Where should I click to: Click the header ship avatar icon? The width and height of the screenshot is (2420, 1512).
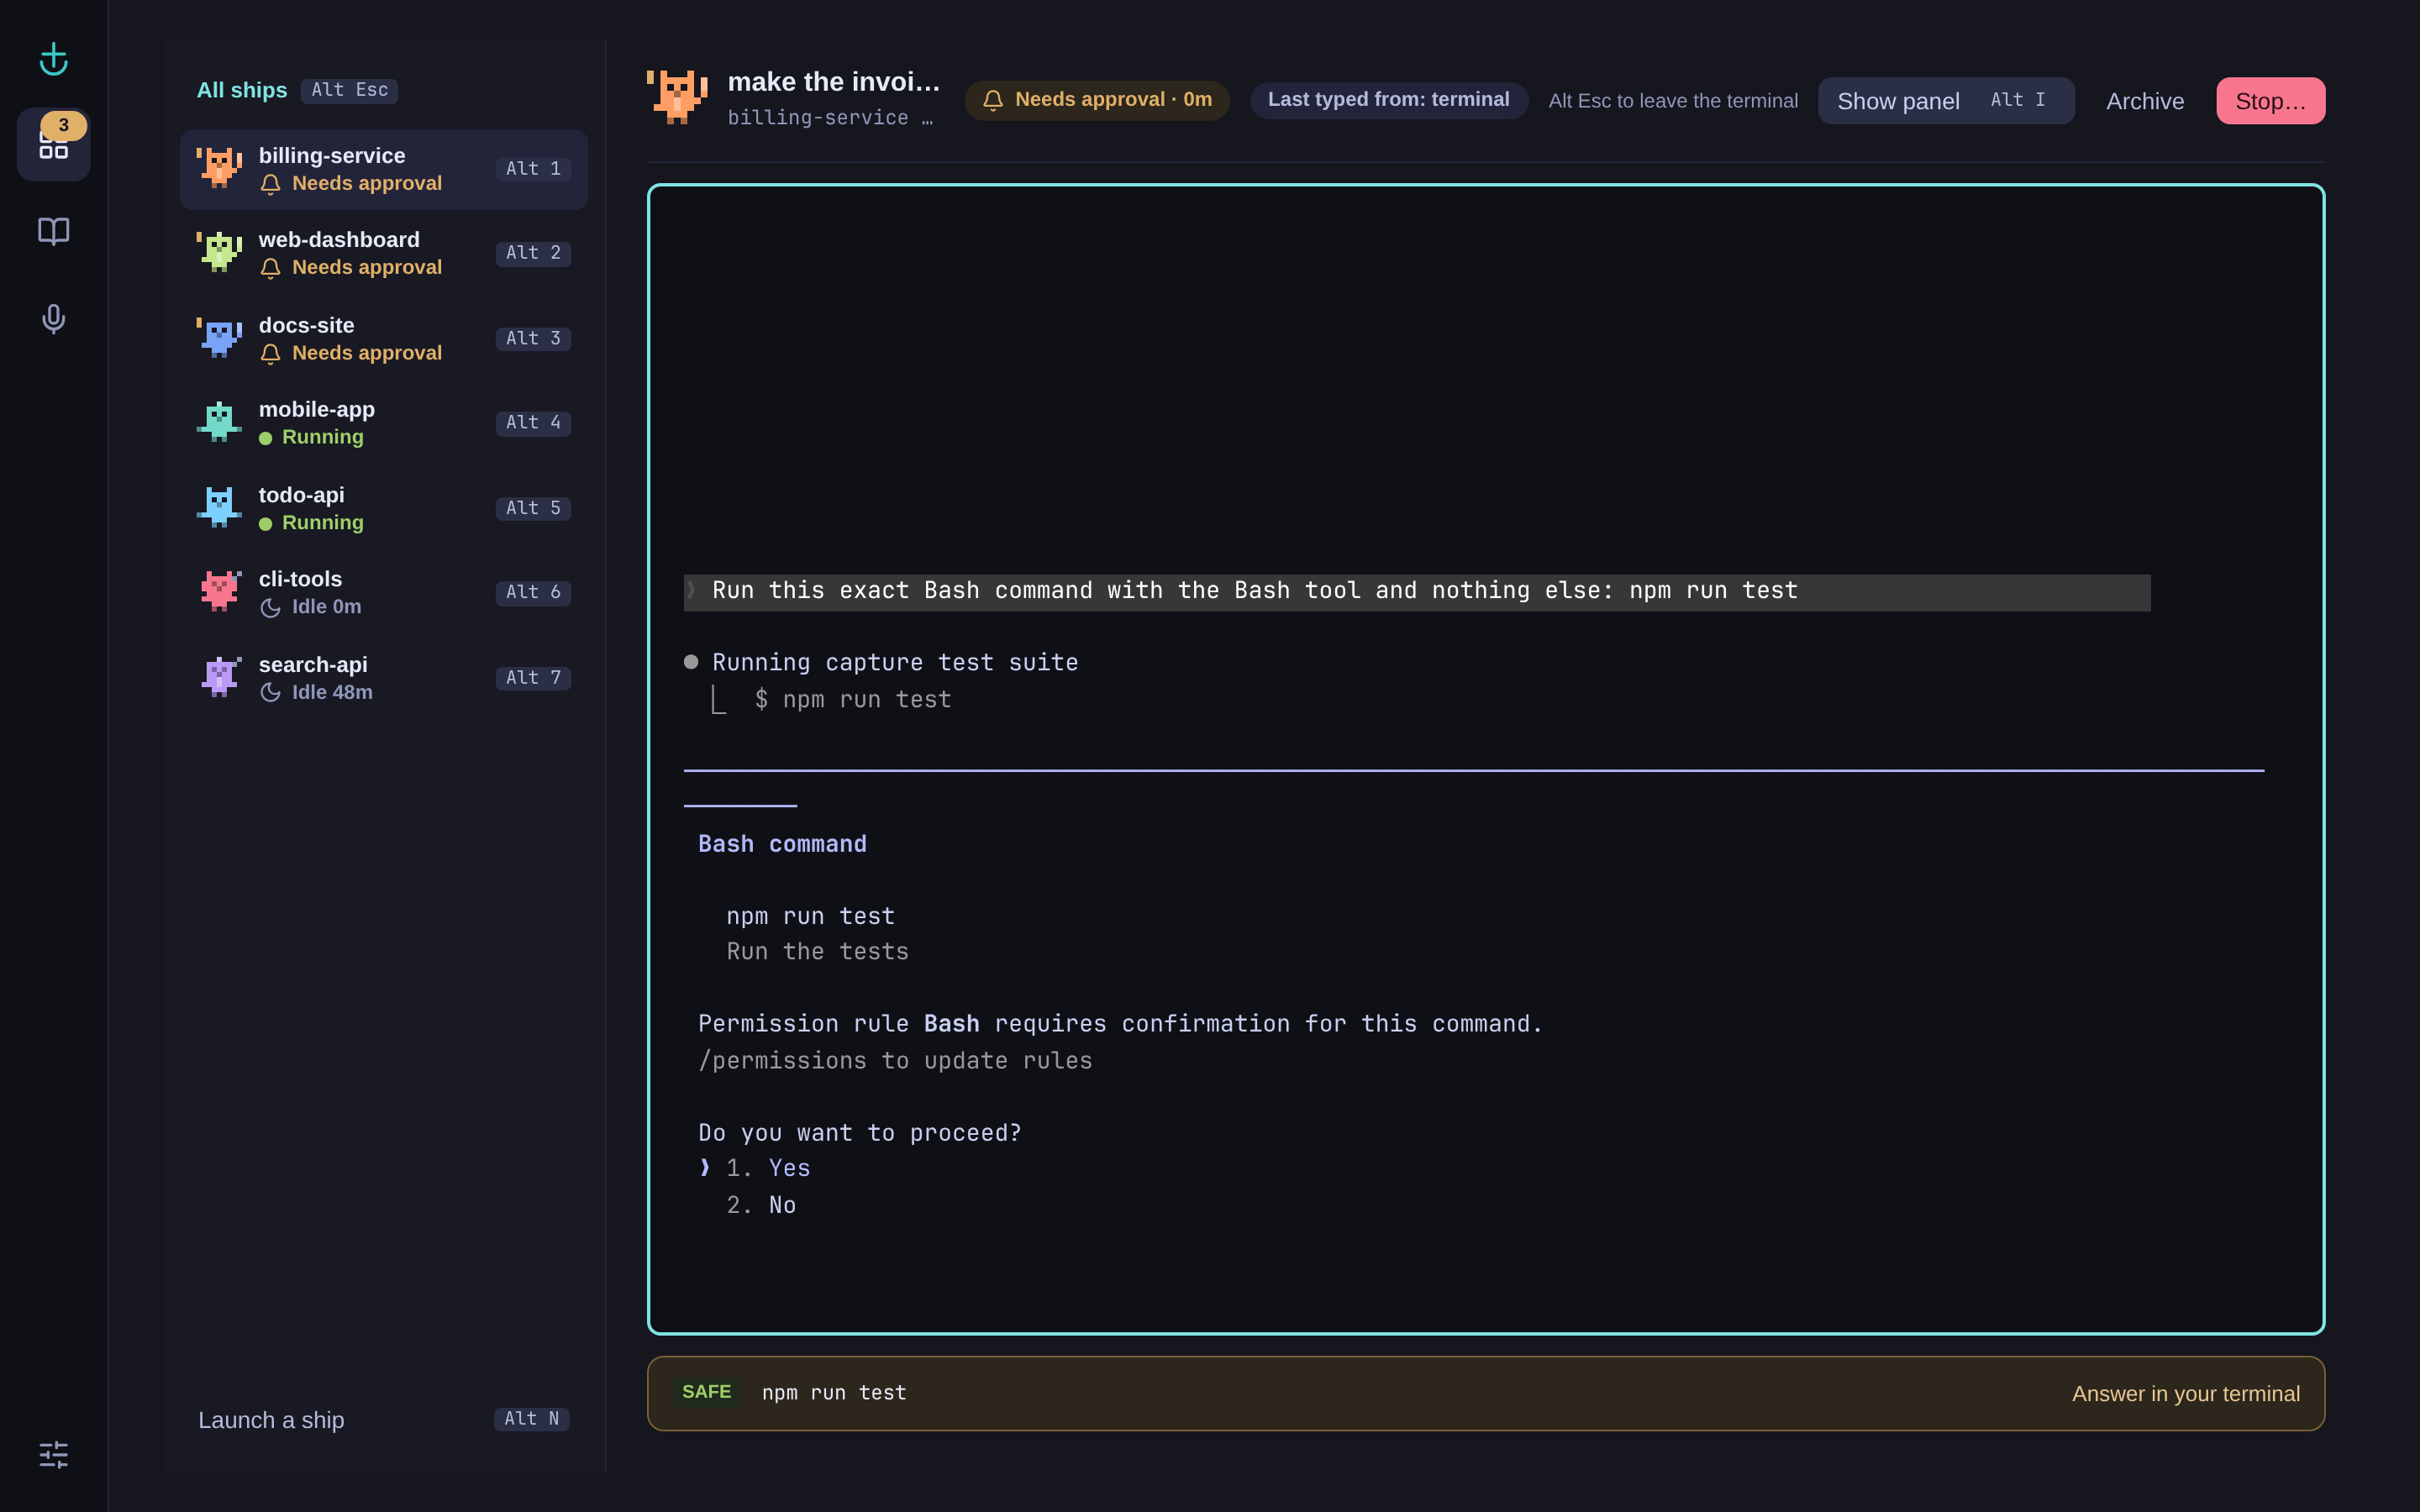677,97
